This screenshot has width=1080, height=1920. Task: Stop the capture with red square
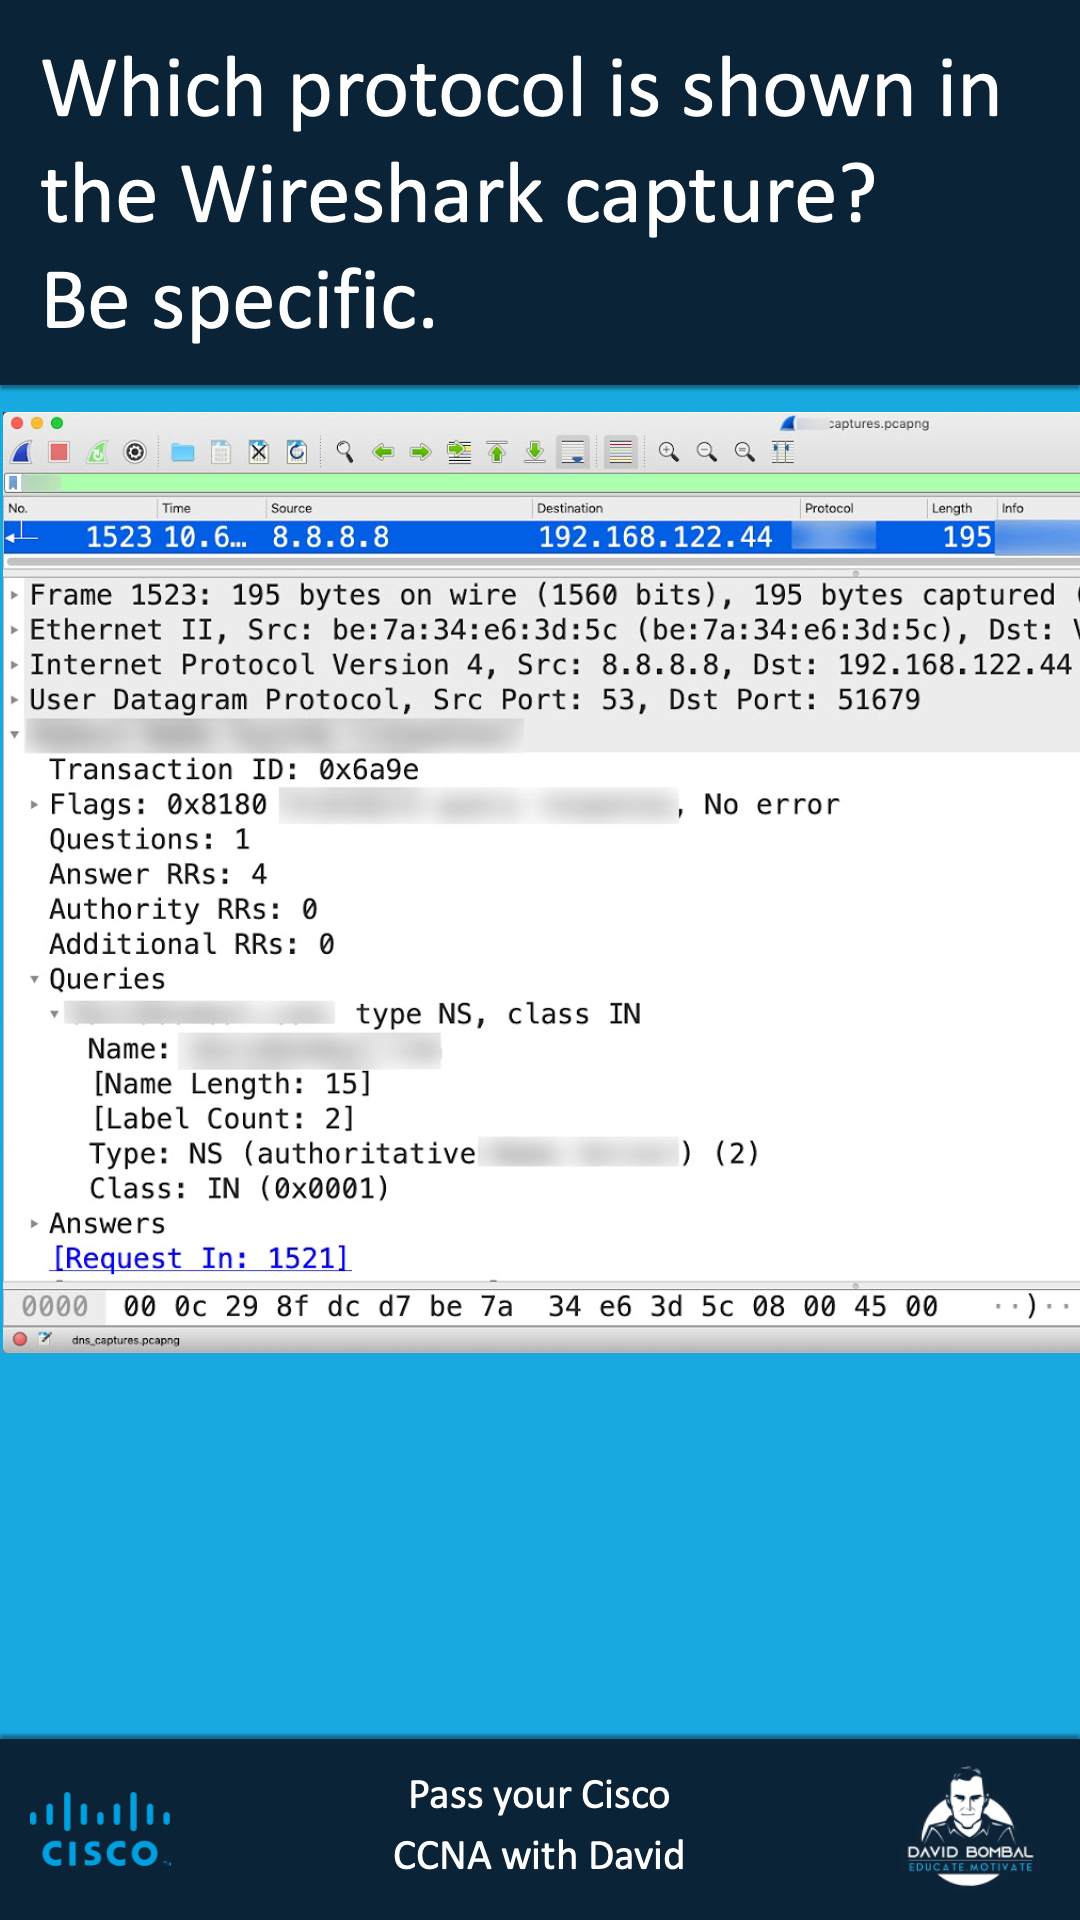click(59, 452)
